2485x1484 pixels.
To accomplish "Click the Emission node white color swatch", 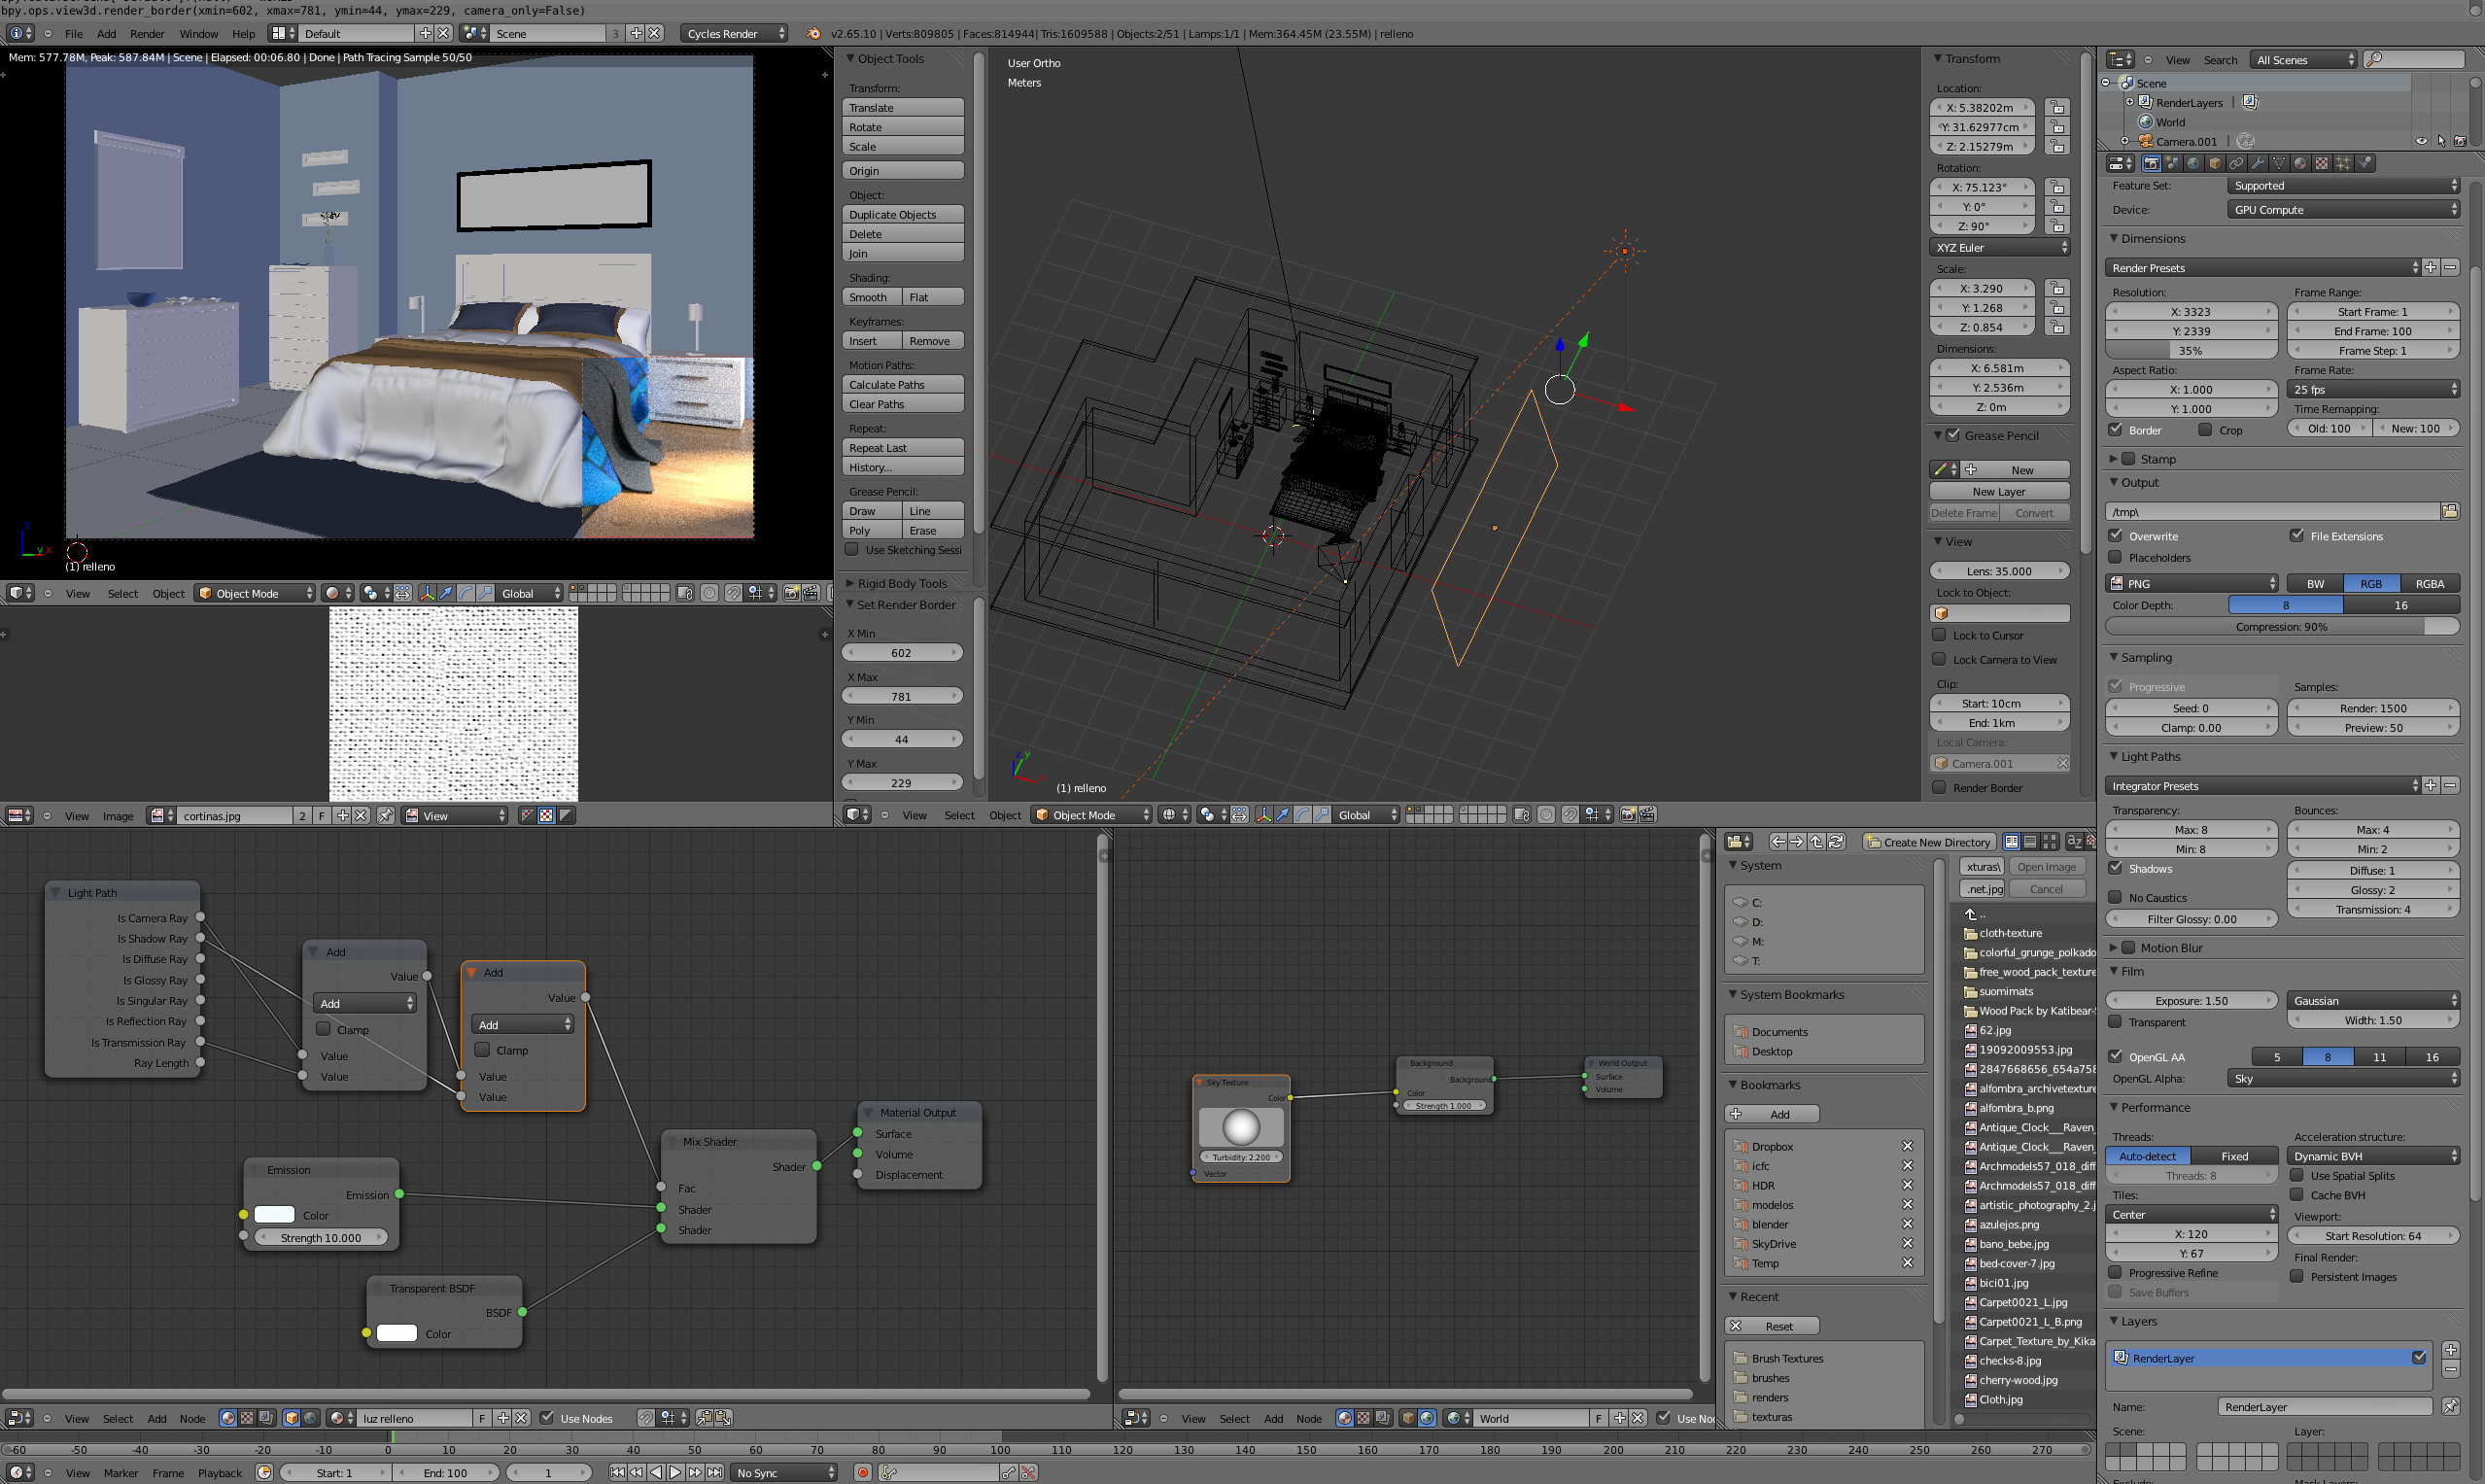I will (x=275, y=1215).
